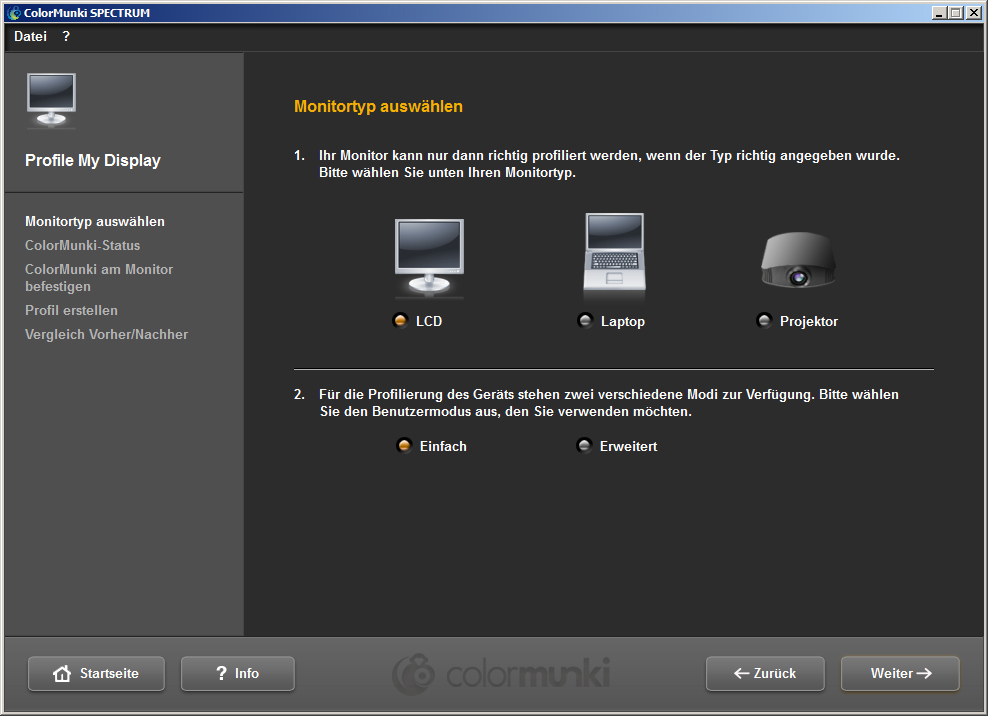Go back with Zurück
This screenshot has height=716, width=988.
click(765, 673)
